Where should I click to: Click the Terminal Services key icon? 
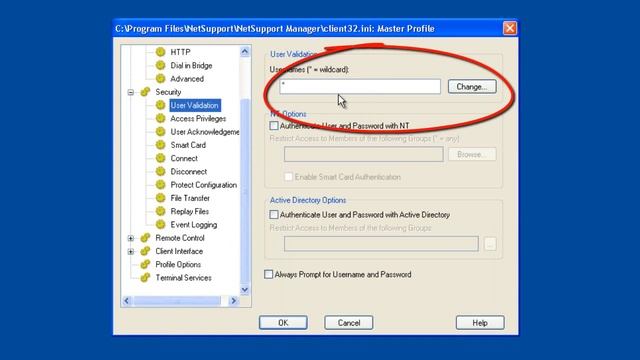tap(145, 278)
